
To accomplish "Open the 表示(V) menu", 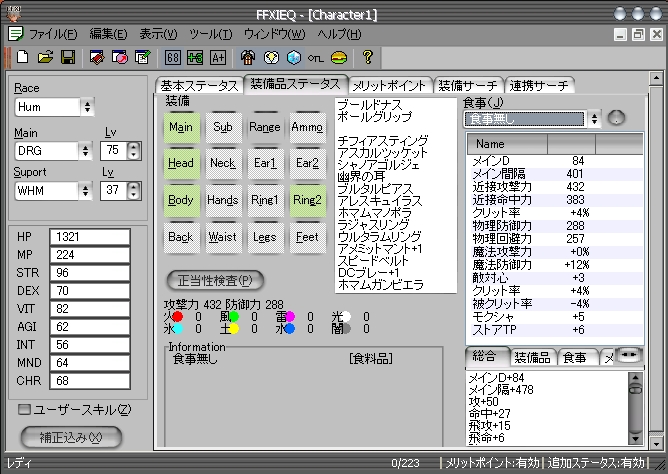I will 158,34.
